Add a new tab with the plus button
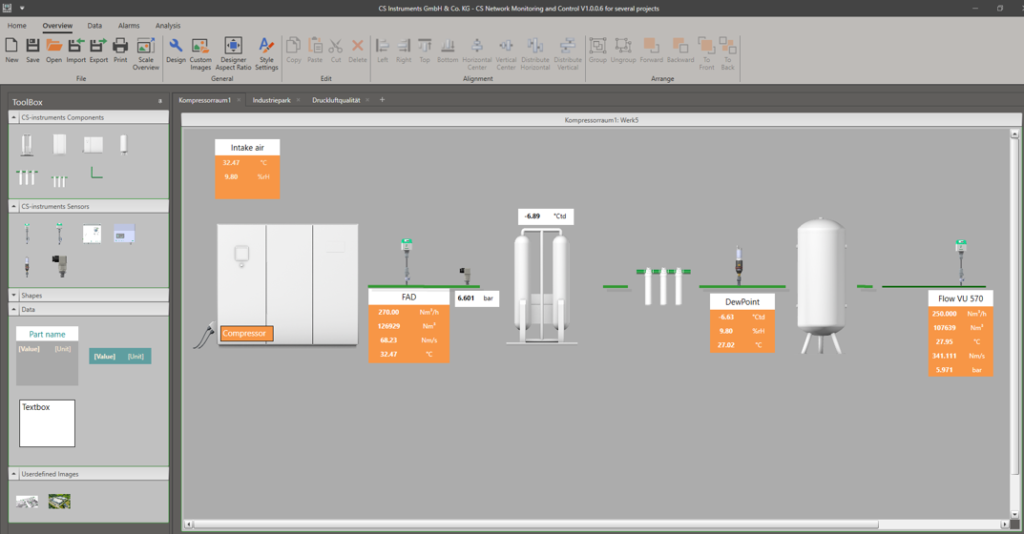This screenshot has width=1024, height=534. coord(381,100)
